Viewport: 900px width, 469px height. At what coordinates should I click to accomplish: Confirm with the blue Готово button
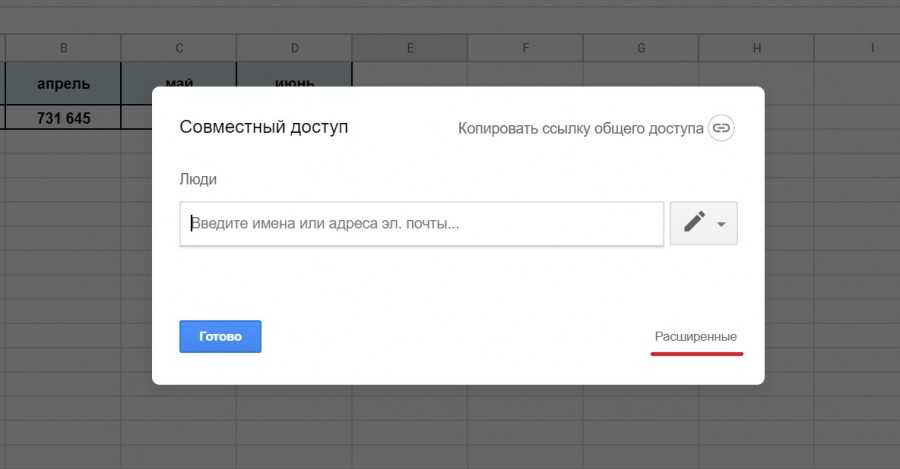[x=220, y=336]
